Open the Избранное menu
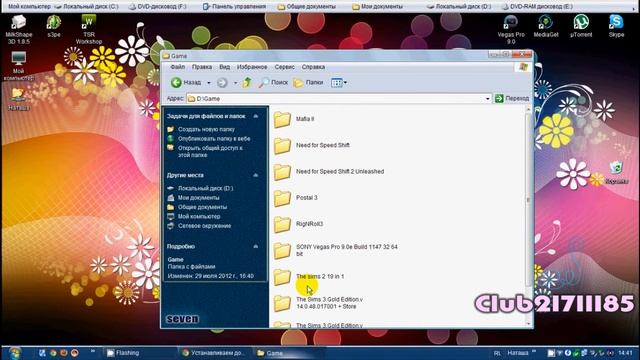Screen dimensions: 640x360 point(252,67)
